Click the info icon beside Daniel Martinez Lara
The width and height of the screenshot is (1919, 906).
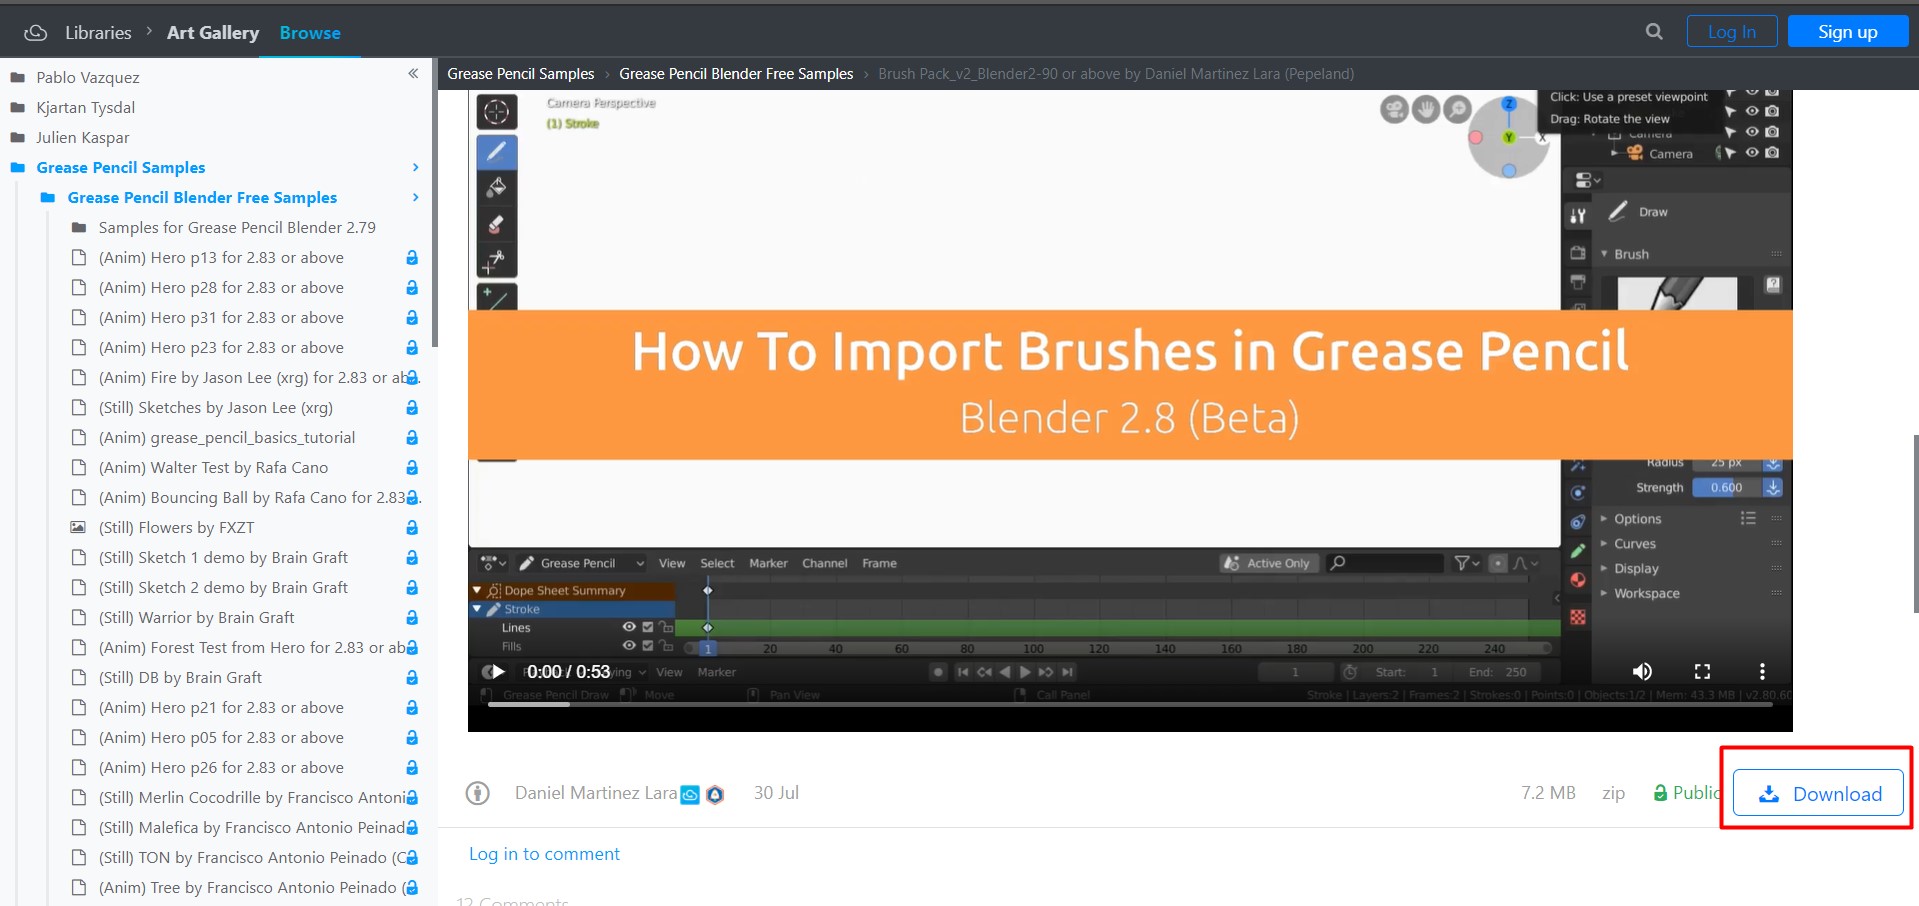click(478, 793)
